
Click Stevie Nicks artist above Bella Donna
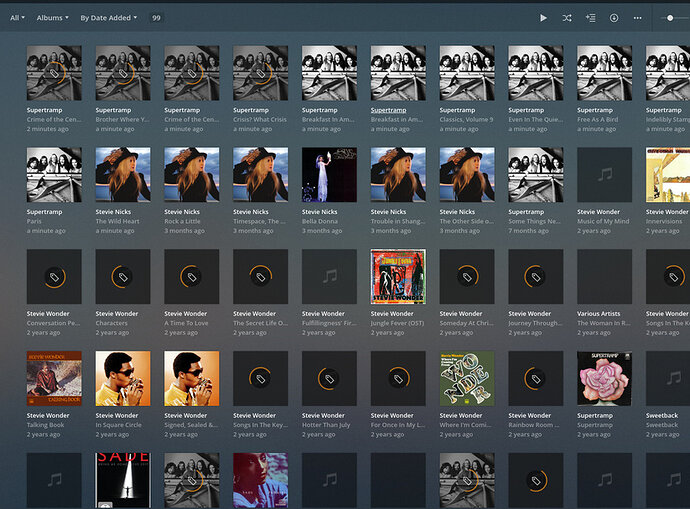click(x=319, y=212)
